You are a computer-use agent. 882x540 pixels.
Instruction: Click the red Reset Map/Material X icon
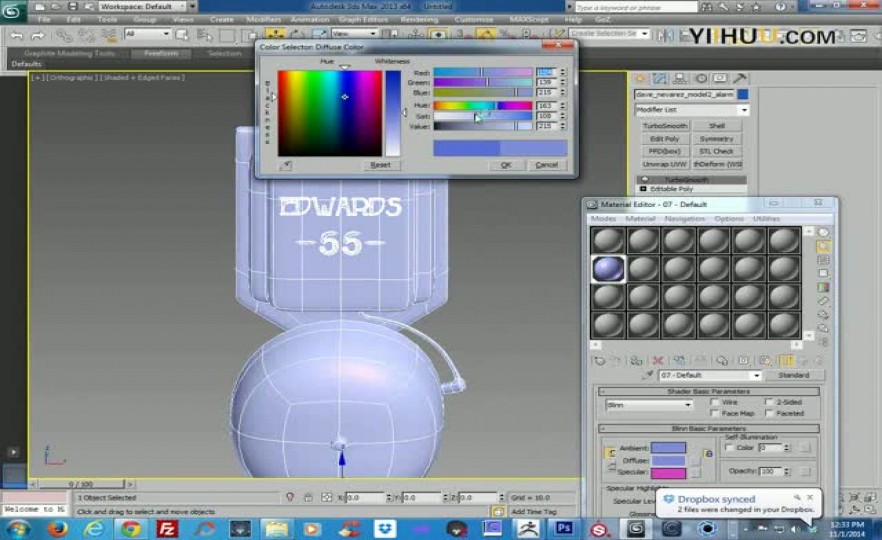[658, 361]
